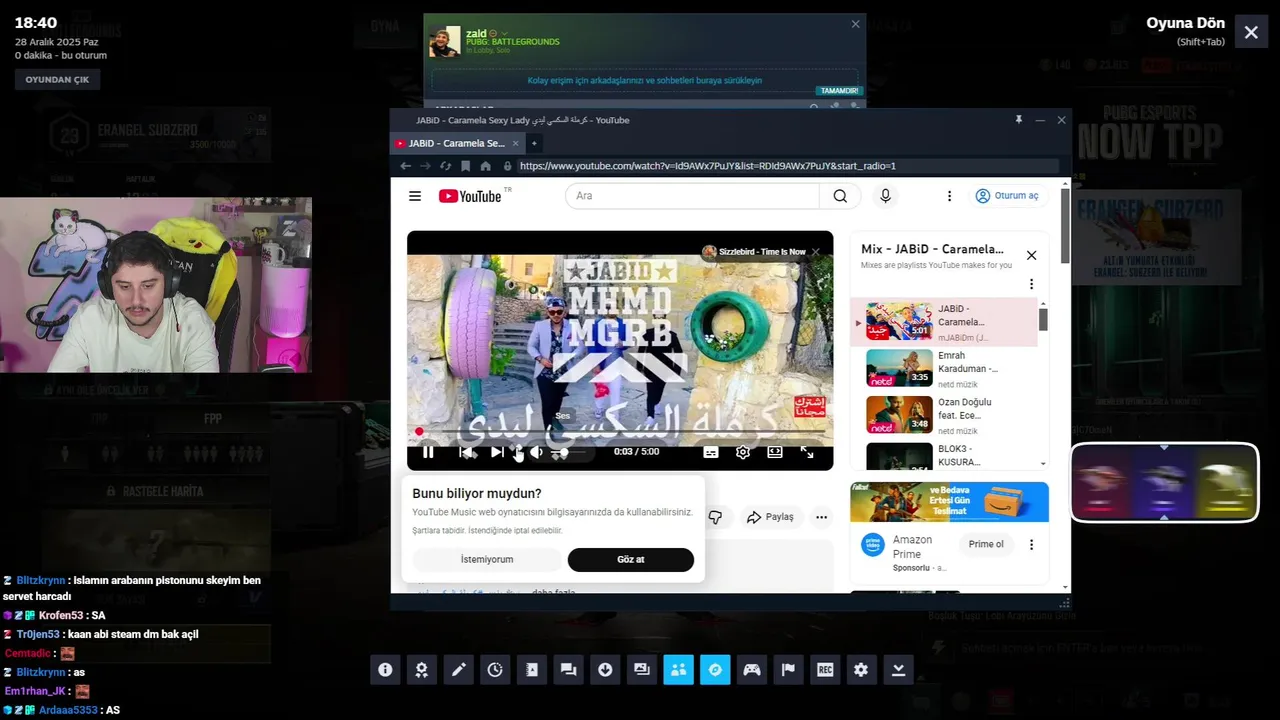The height and width of the screenshot is (720, 1280).
Task: Play BLOK3 - KUSURA playlist video
Action: click(943, 455)
